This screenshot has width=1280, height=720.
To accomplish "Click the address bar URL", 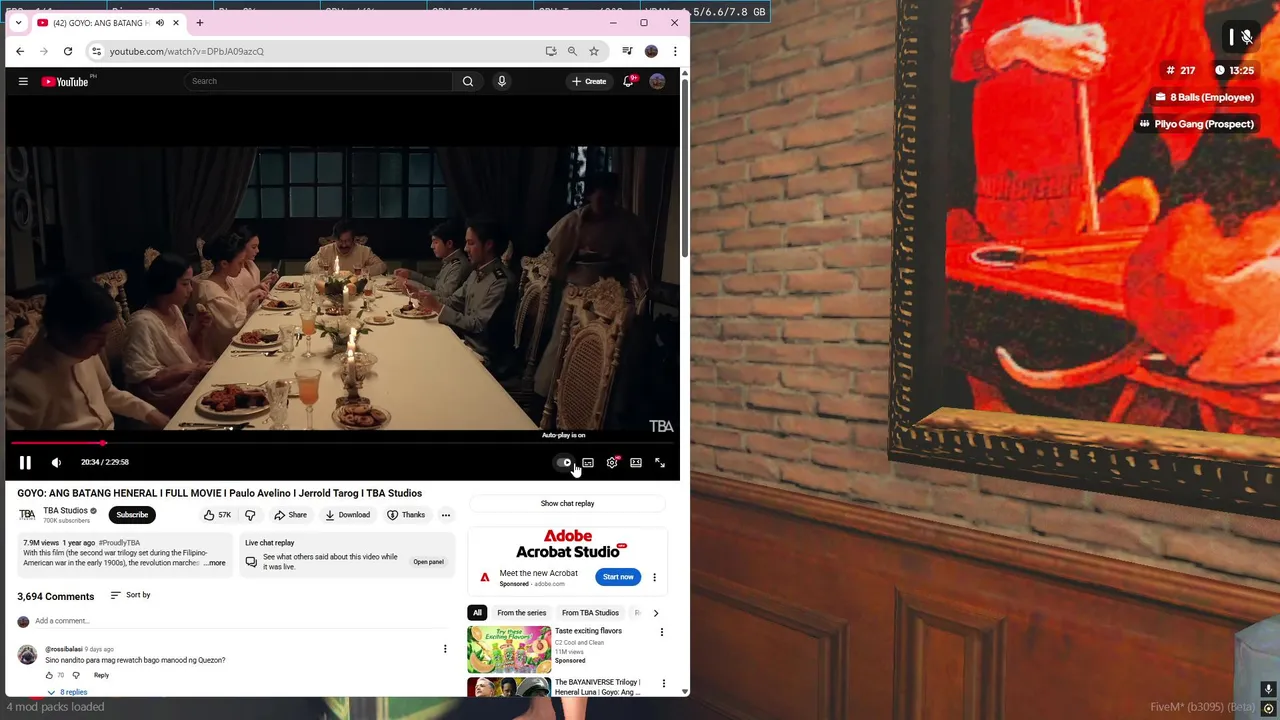I will (x=187, y=51).
